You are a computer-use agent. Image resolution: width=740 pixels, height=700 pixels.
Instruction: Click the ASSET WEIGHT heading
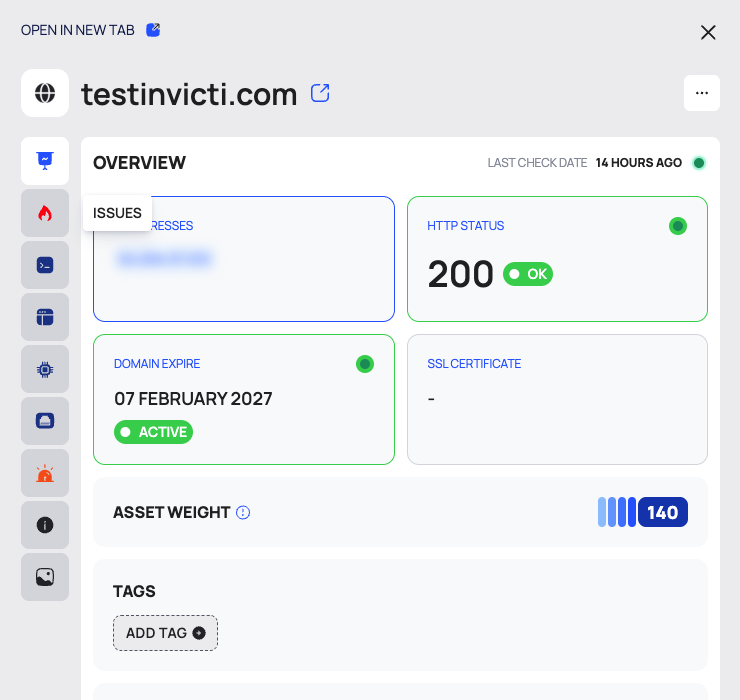[x=171, y=512]
